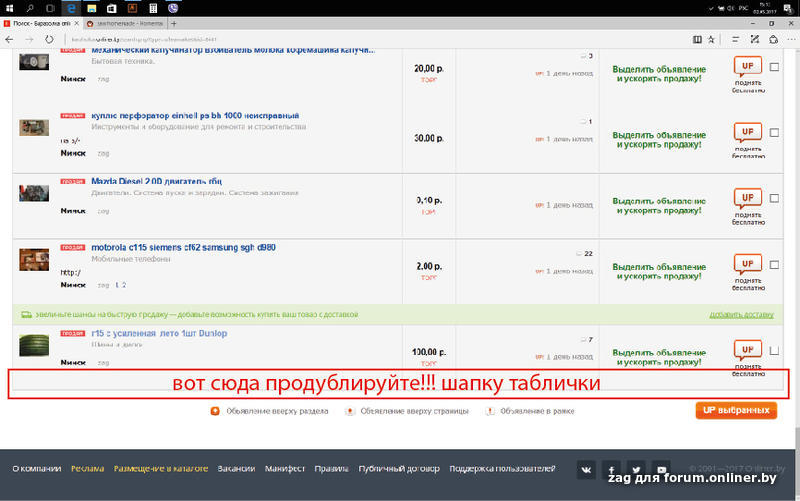Open the Twitter icon in the footer
Screen dimensions: 800x501
pos(636,468)
